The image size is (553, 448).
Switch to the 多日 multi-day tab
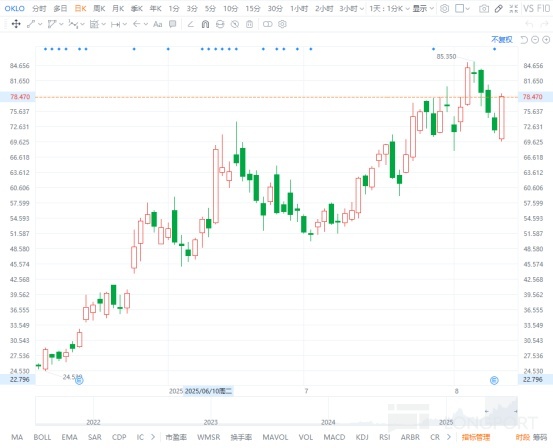click(60, 8)
